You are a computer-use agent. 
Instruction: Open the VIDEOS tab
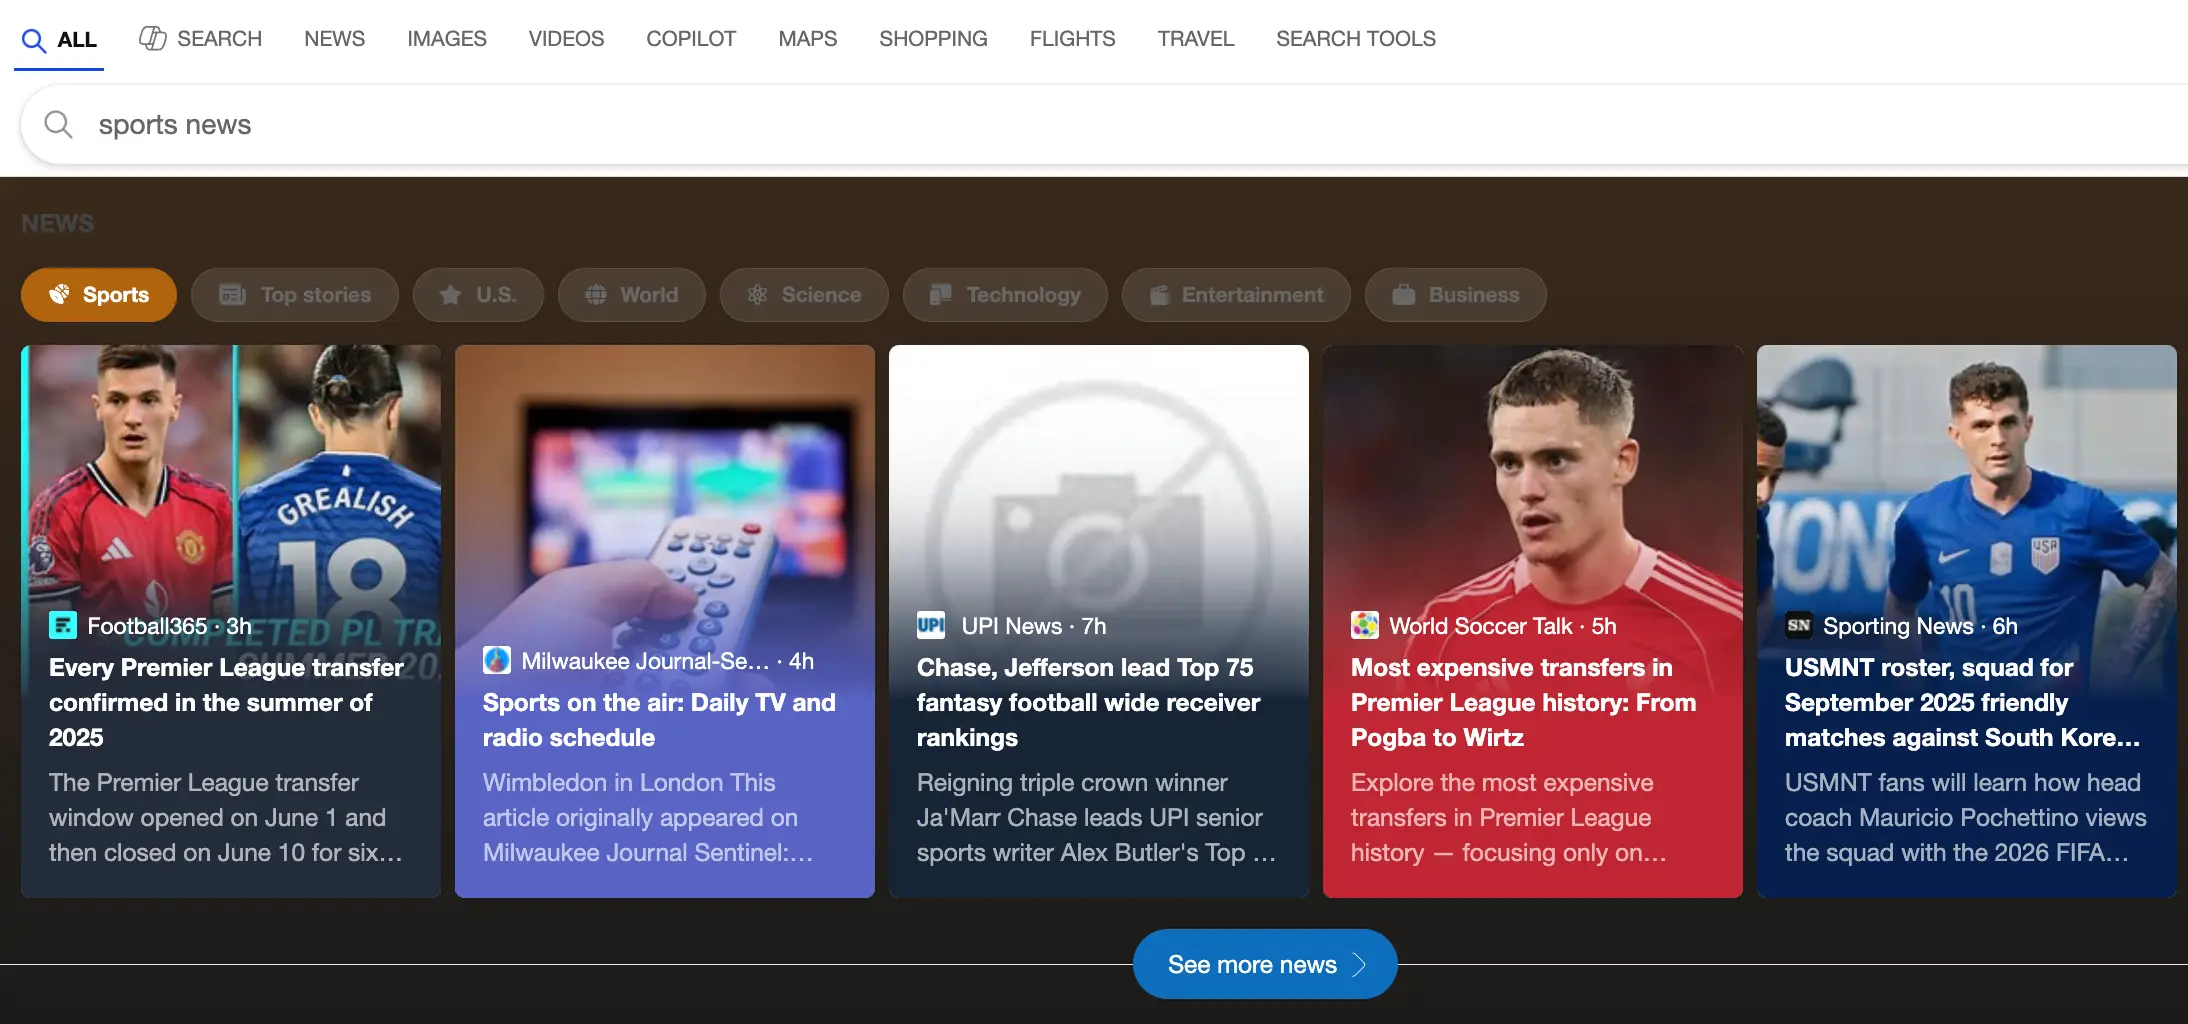566,38
